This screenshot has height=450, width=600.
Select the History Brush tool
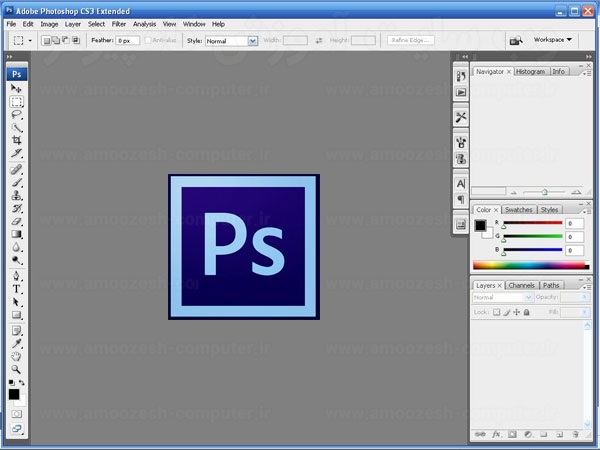point(16,209)
